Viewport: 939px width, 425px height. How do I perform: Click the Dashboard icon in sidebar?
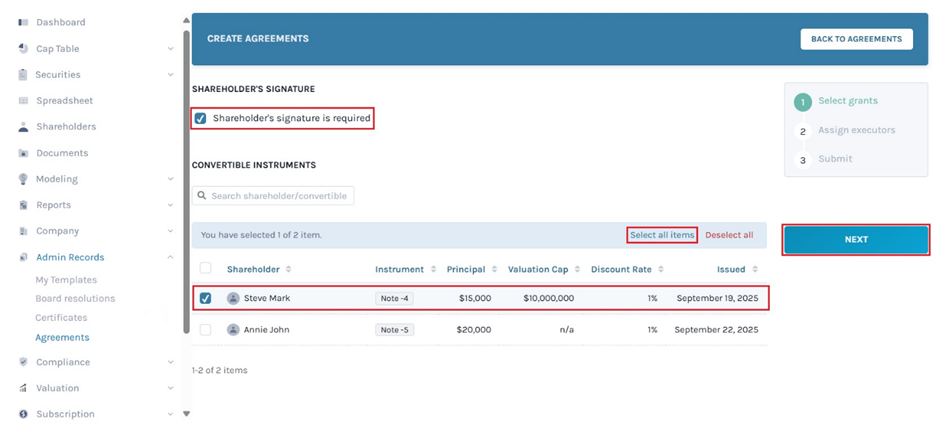click(x=23, y=22)
